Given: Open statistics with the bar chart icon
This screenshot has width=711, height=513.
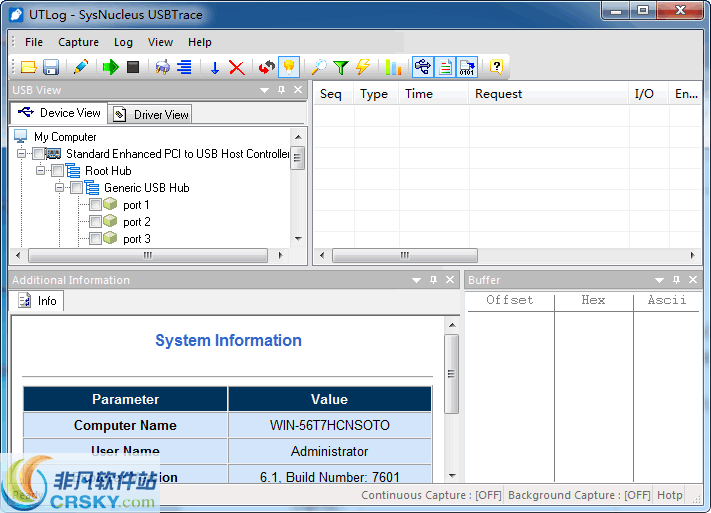Looking at the screenshot, I should tap(393, 67).
